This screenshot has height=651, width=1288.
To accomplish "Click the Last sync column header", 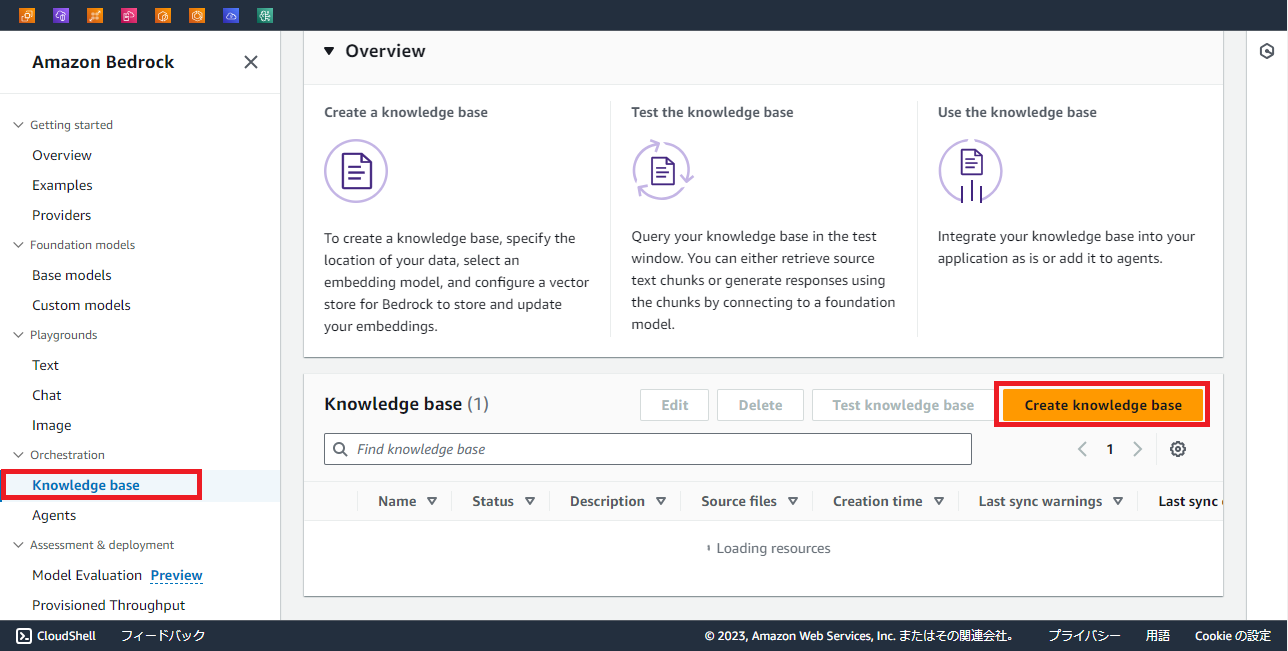I will (1188, 501).
